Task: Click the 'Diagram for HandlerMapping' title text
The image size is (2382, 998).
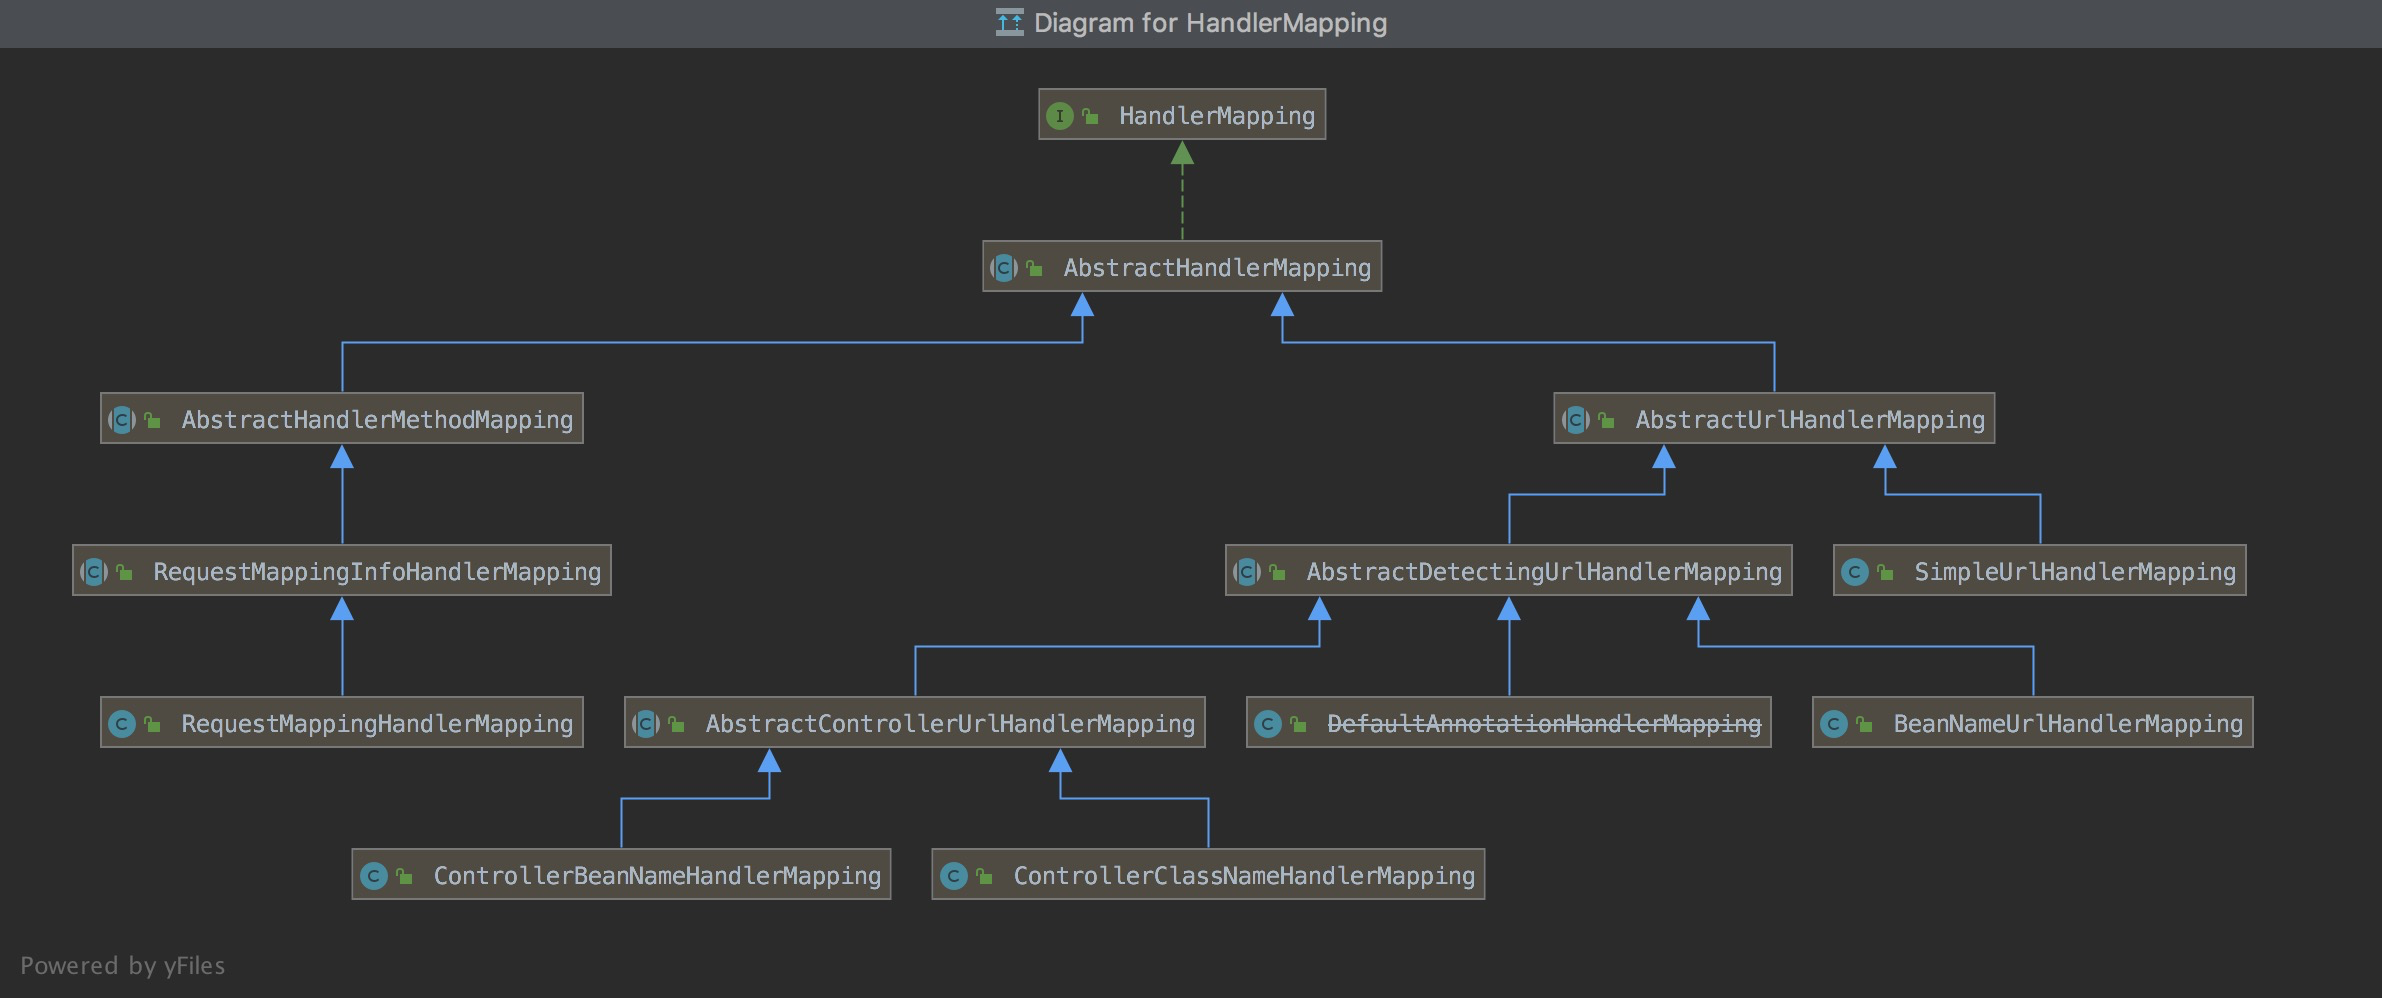Action: pyautogui.click(x=1210, y=23)
